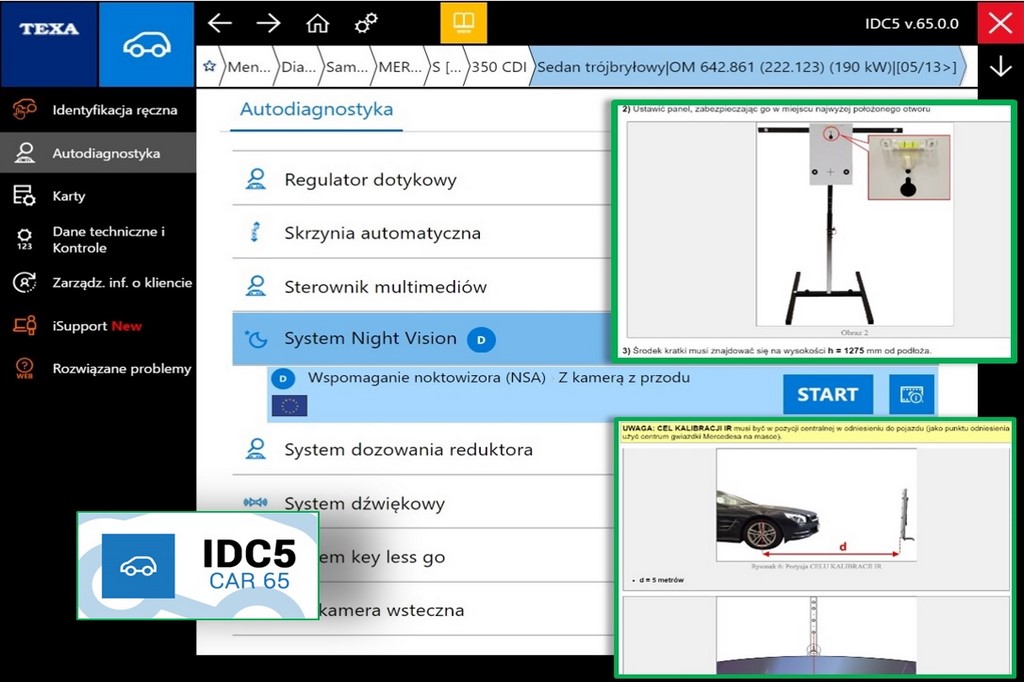
Task: Open the info screen icon beside START
Action: pyautogui.click(x=912, y=395)
